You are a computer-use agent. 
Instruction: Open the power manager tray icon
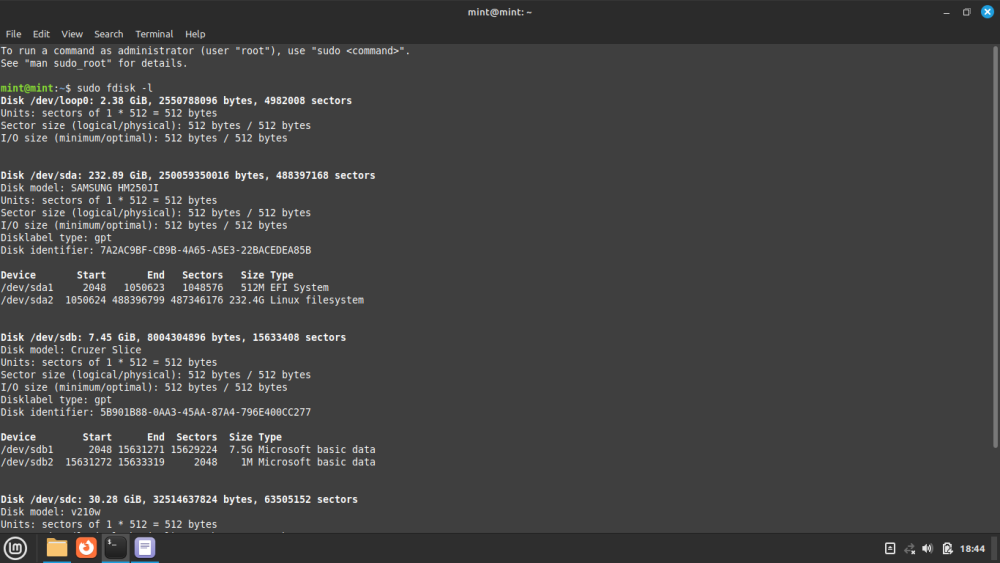tap(947, 548)
